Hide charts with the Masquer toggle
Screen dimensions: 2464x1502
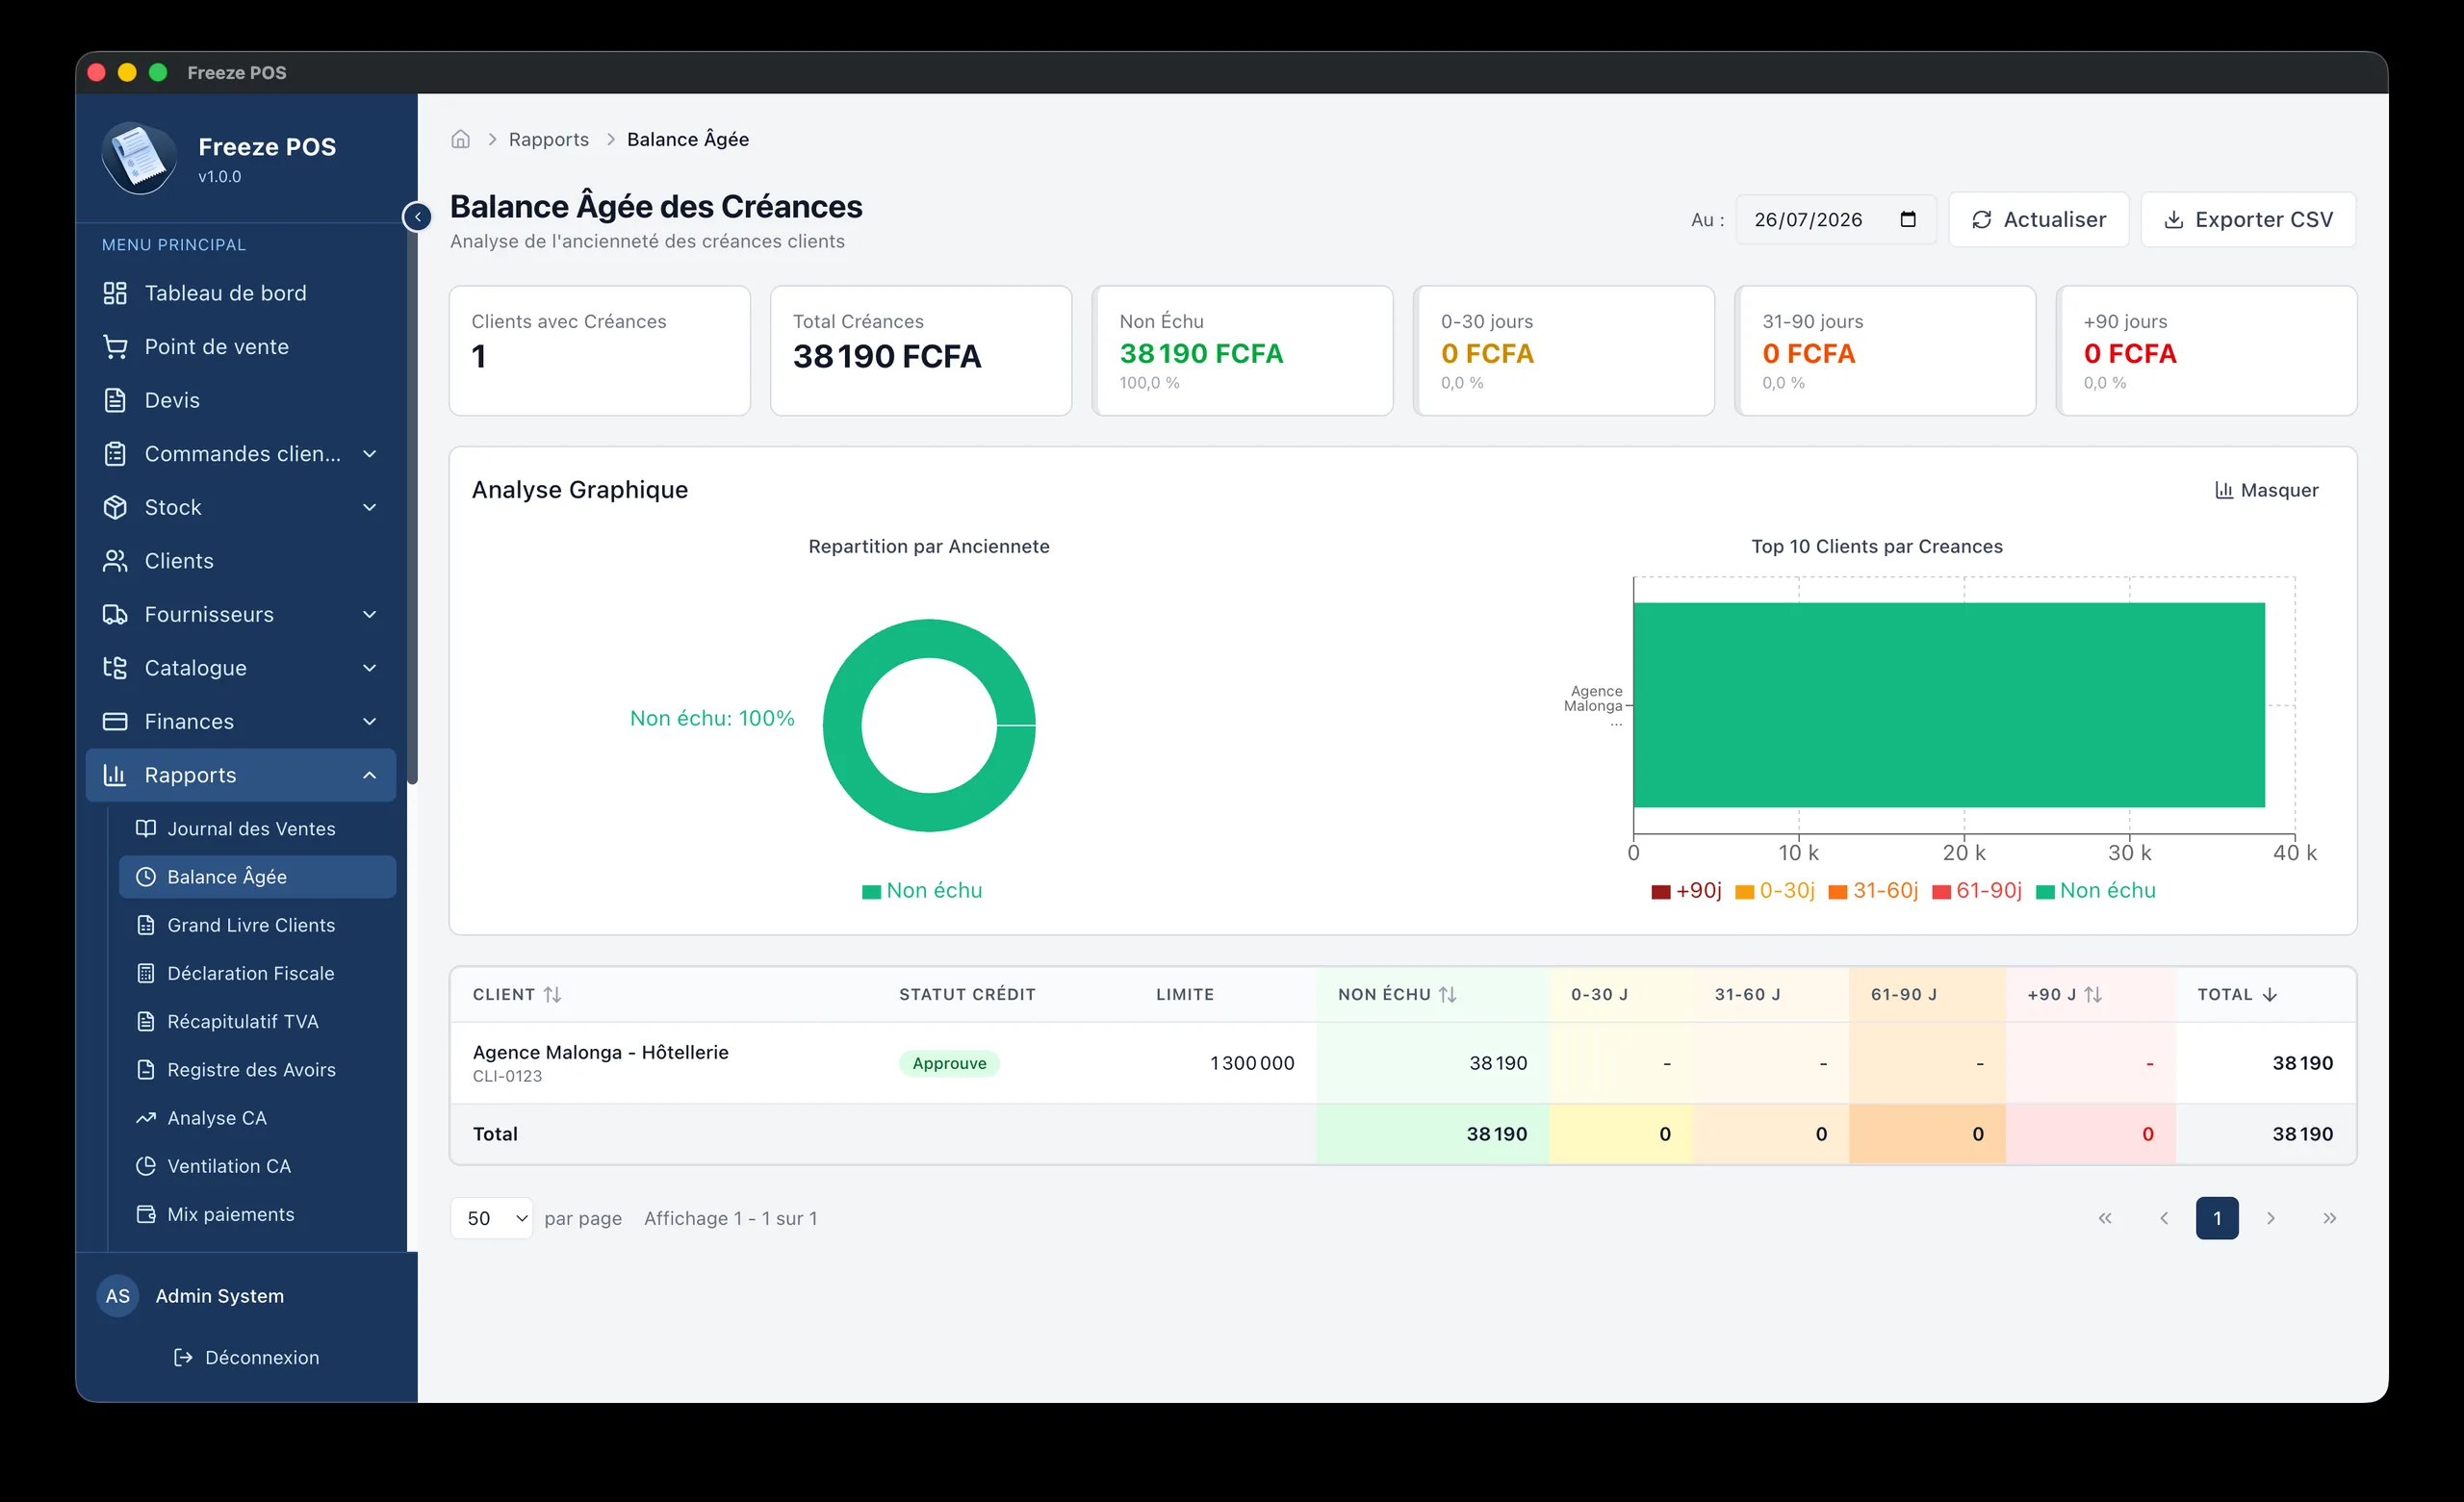coord(2266,490)
